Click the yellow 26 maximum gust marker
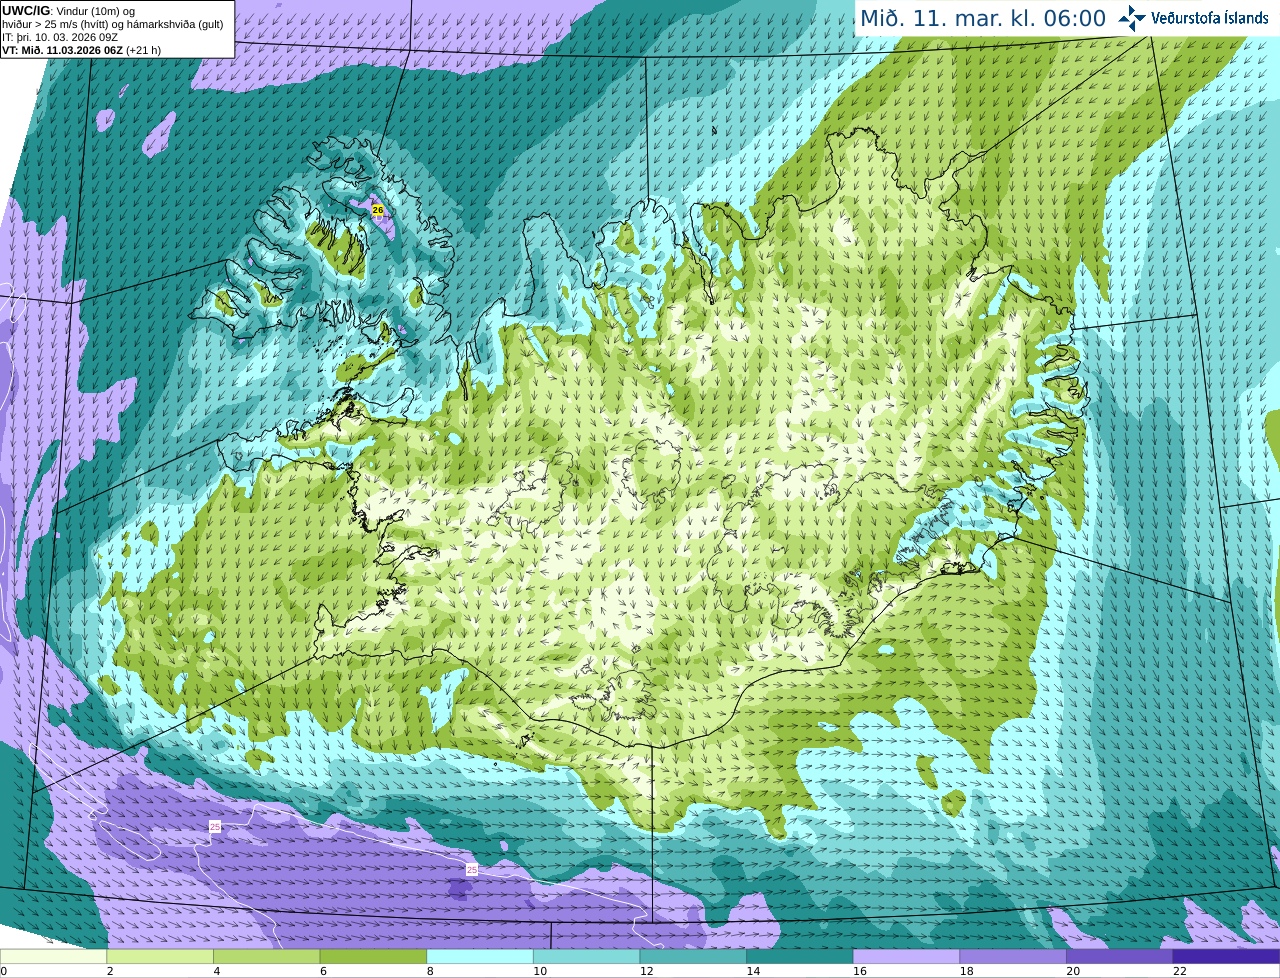The image size is (1280, 978). [x=377, y=210]
